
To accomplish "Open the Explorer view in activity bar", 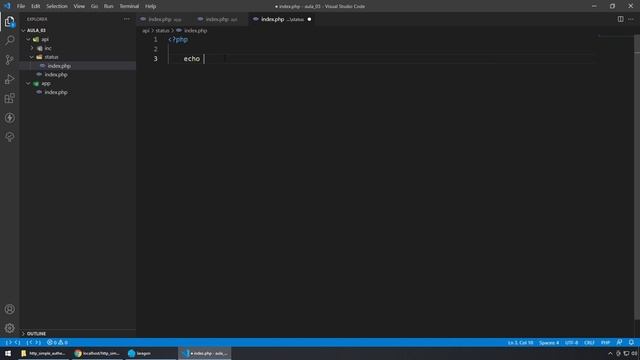I will 9,22.
